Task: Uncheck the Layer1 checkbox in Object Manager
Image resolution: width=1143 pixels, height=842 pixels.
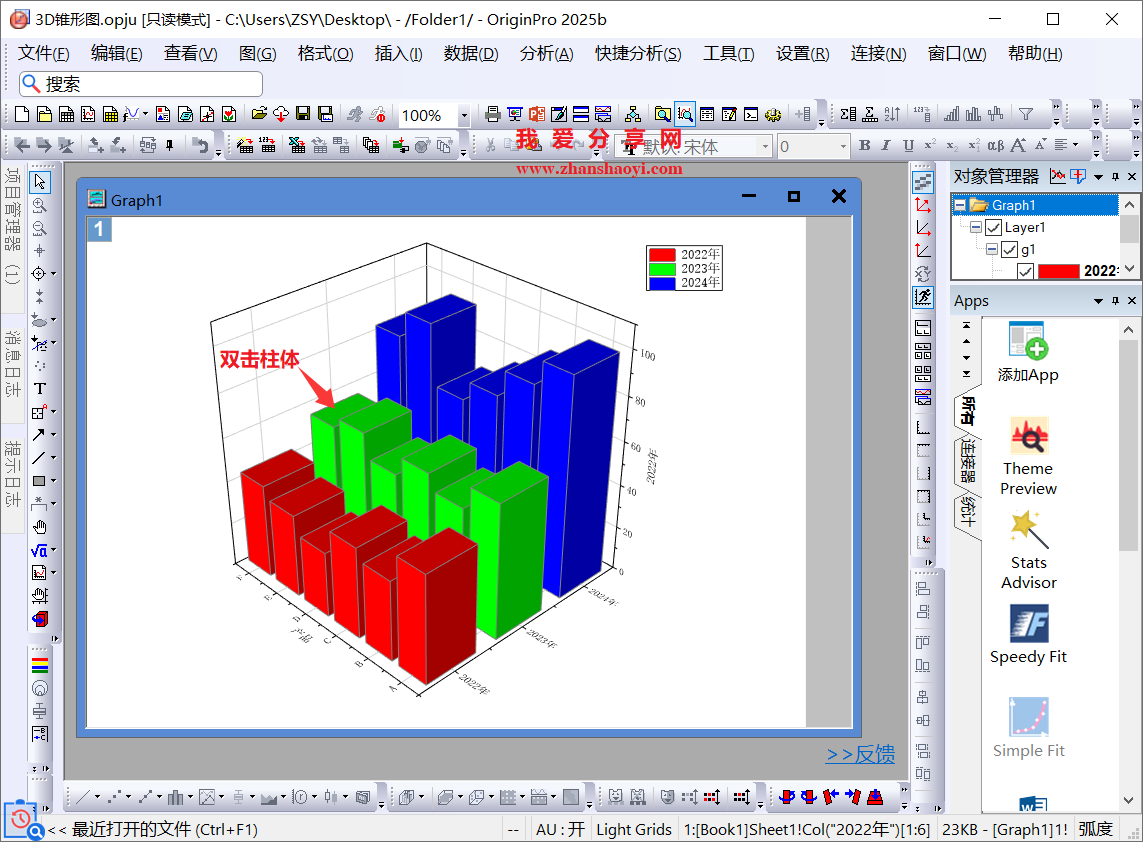Action: point(993,228)
